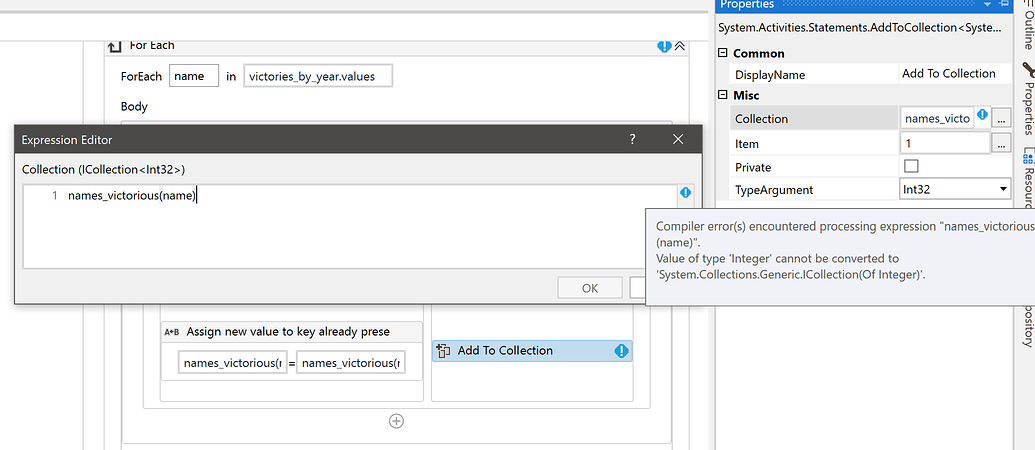Click the Assign activity A+B icon
Screen dimensions: 1035x450
click(x=170, y=332)
